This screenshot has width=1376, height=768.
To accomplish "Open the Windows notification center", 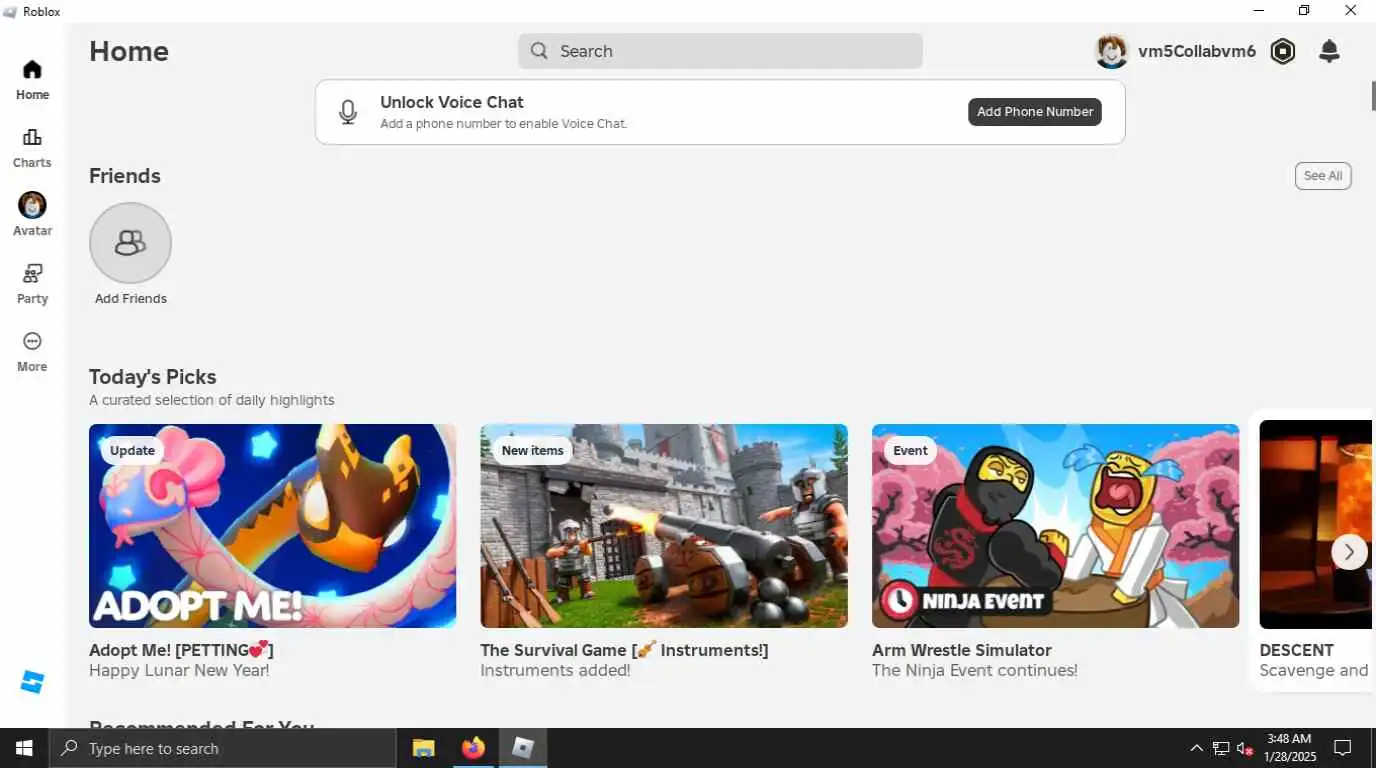I will click(x=1343, y=748).
